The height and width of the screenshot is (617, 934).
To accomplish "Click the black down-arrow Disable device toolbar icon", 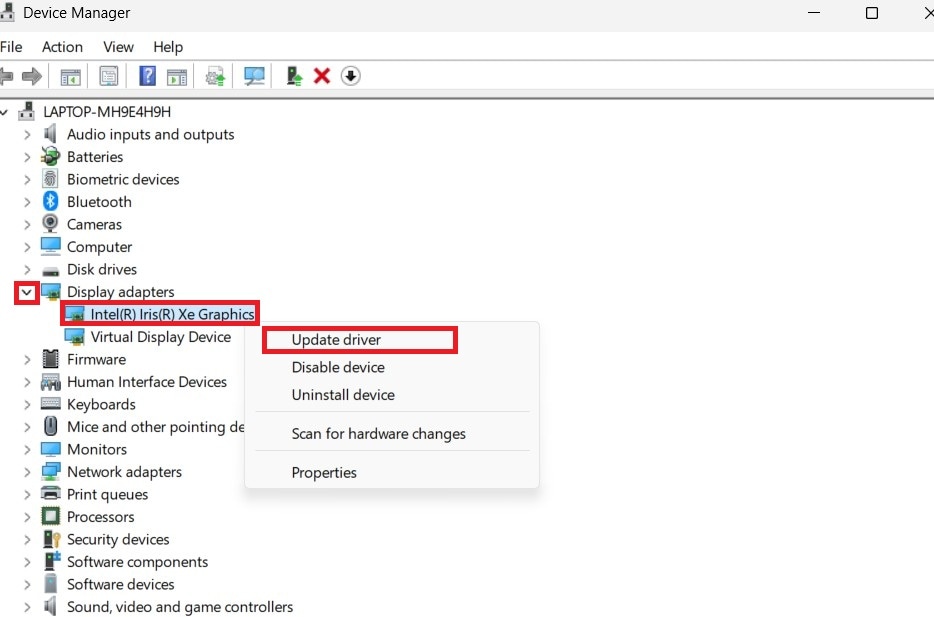I will pyautogui.click(x=351, y=76).
